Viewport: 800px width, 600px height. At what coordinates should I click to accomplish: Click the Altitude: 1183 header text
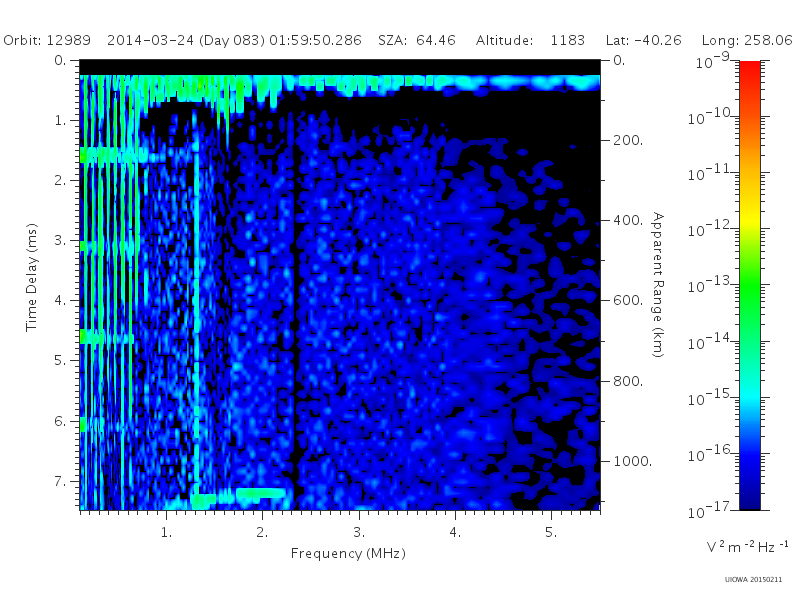pyautogui.click(x=530, y=40)
